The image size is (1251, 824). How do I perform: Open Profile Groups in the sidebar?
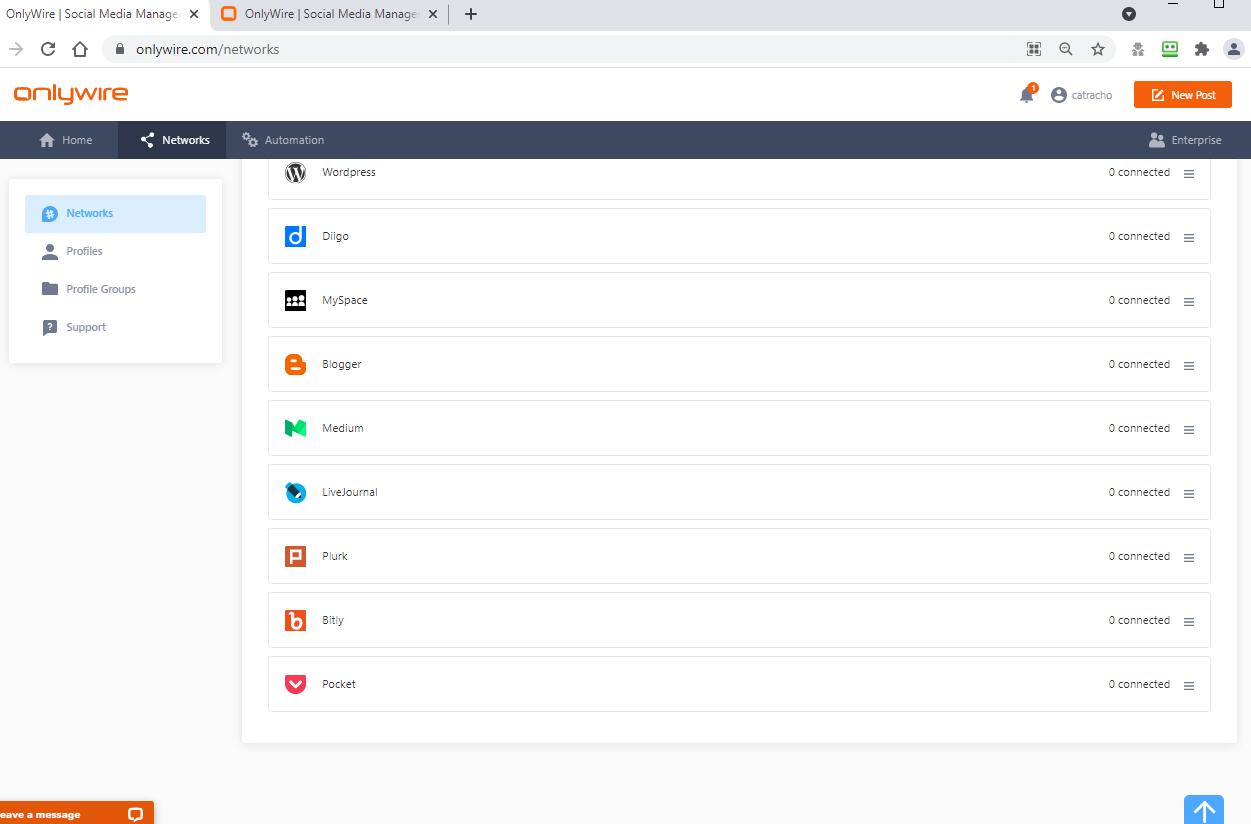tap(100, 289)
